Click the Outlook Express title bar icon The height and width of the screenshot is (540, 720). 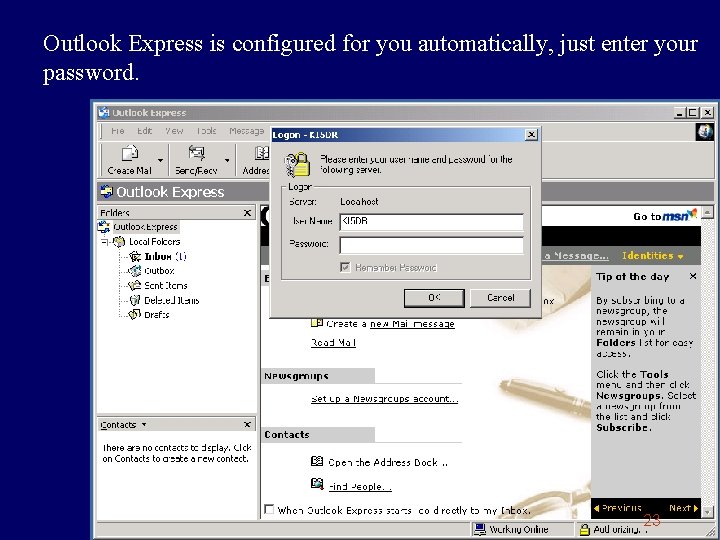coord(104,112)
